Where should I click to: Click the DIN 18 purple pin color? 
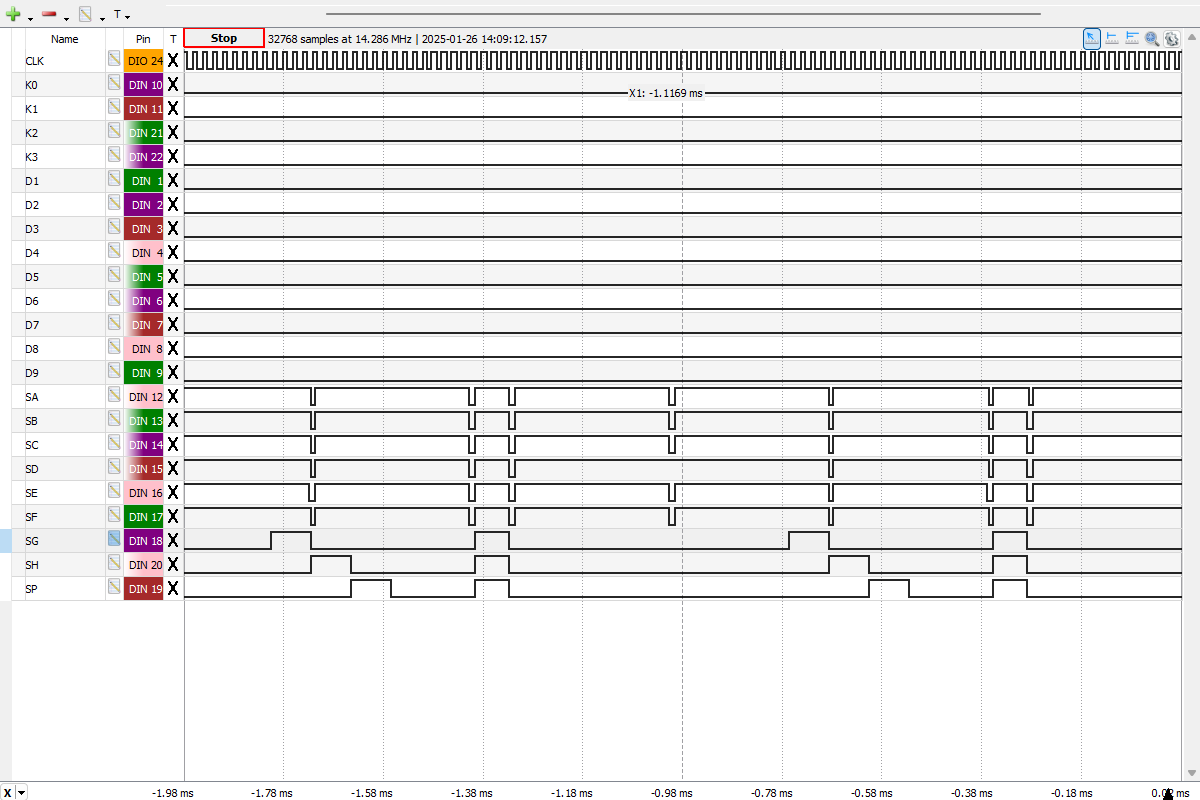[144, 541]
